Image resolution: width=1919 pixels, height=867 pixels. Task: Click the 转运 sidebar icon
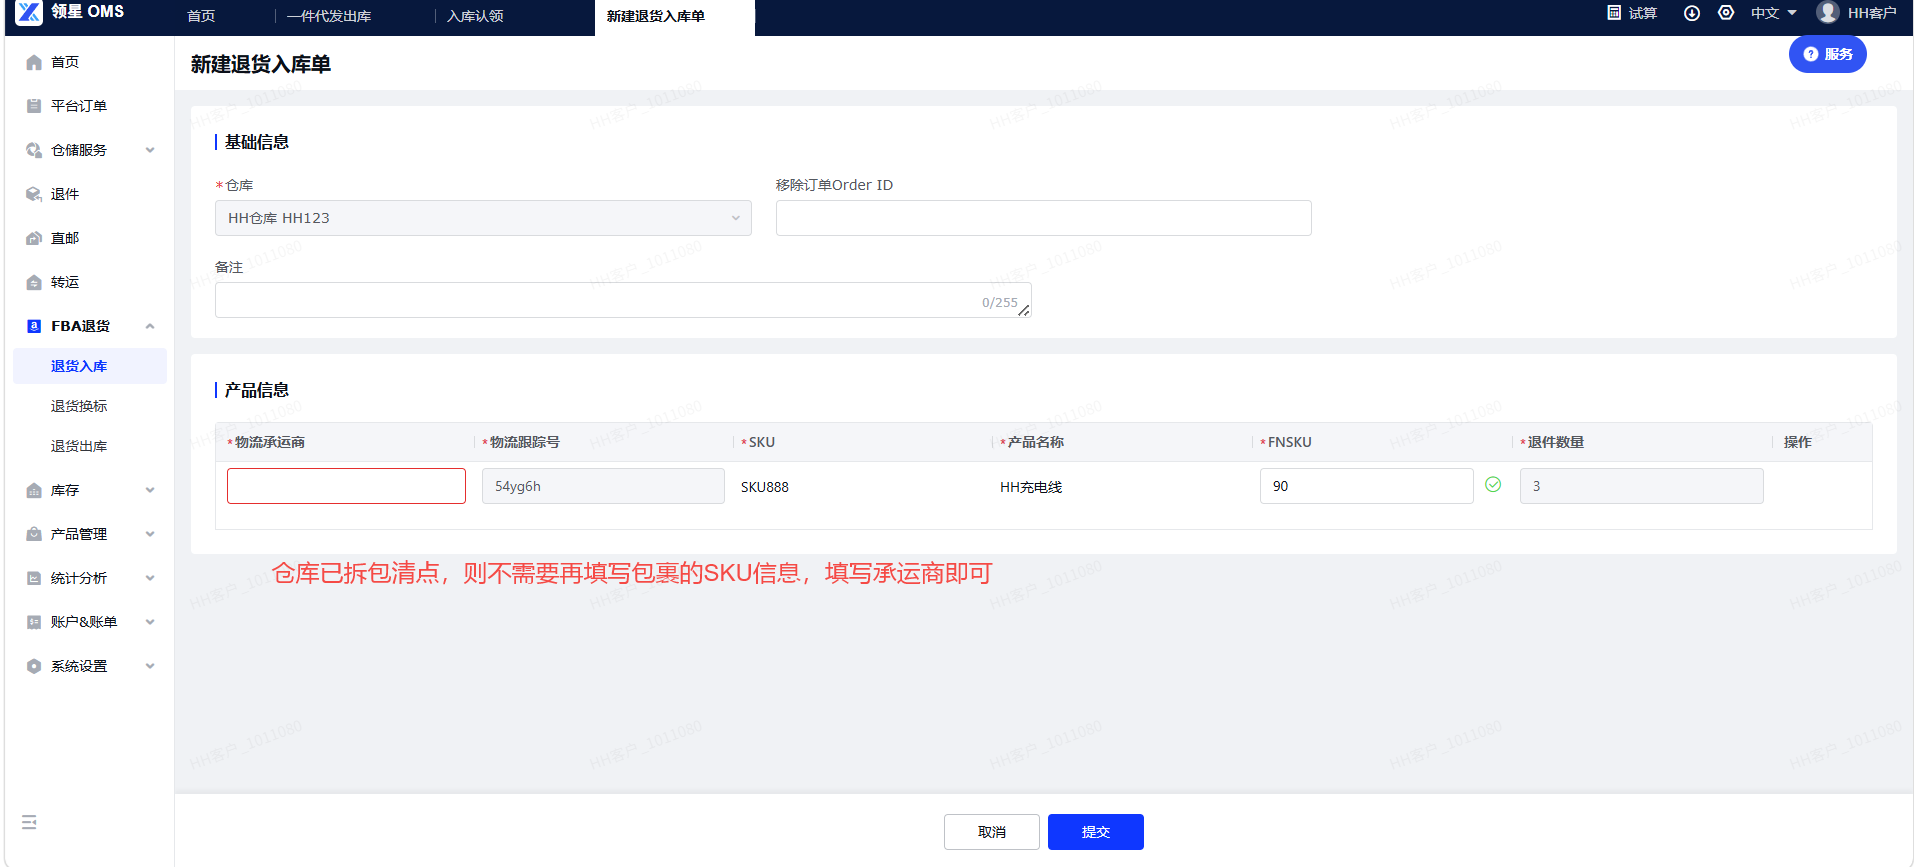click(34, 282)
